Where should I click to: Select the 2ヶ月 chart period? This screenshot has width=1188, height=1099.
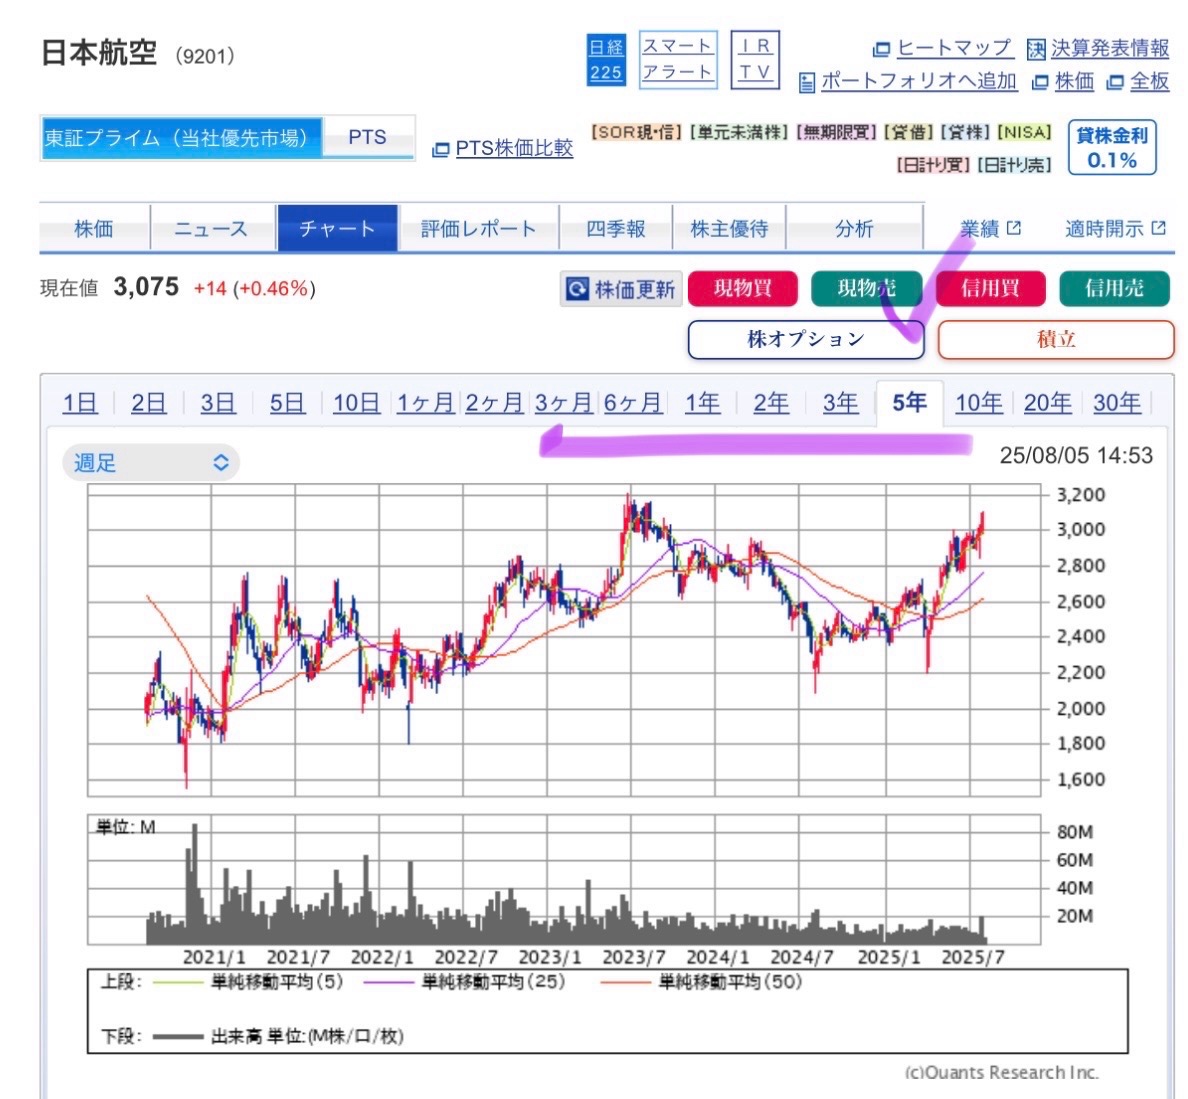[x=494, y=403]
